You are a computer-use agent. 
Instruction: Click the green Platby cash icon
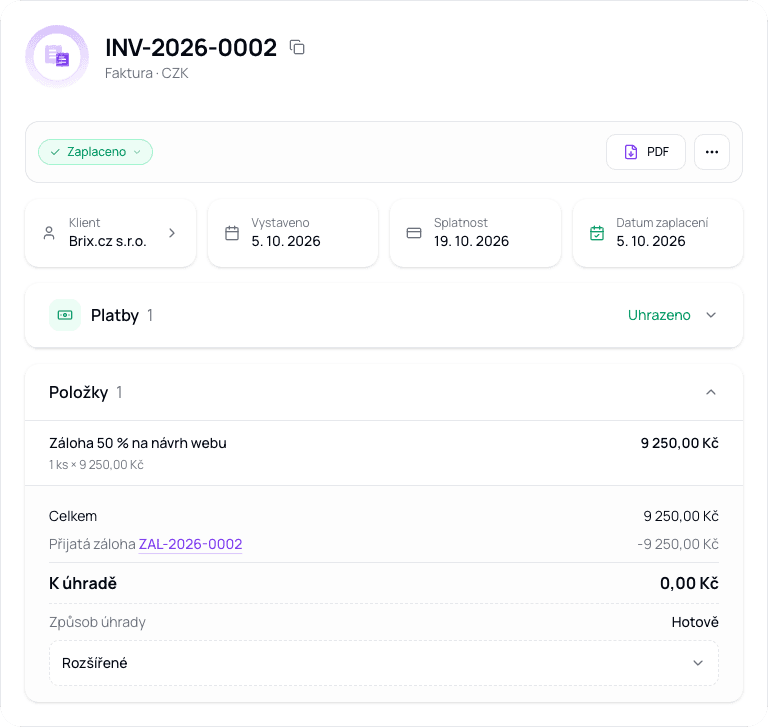[65, 315]
